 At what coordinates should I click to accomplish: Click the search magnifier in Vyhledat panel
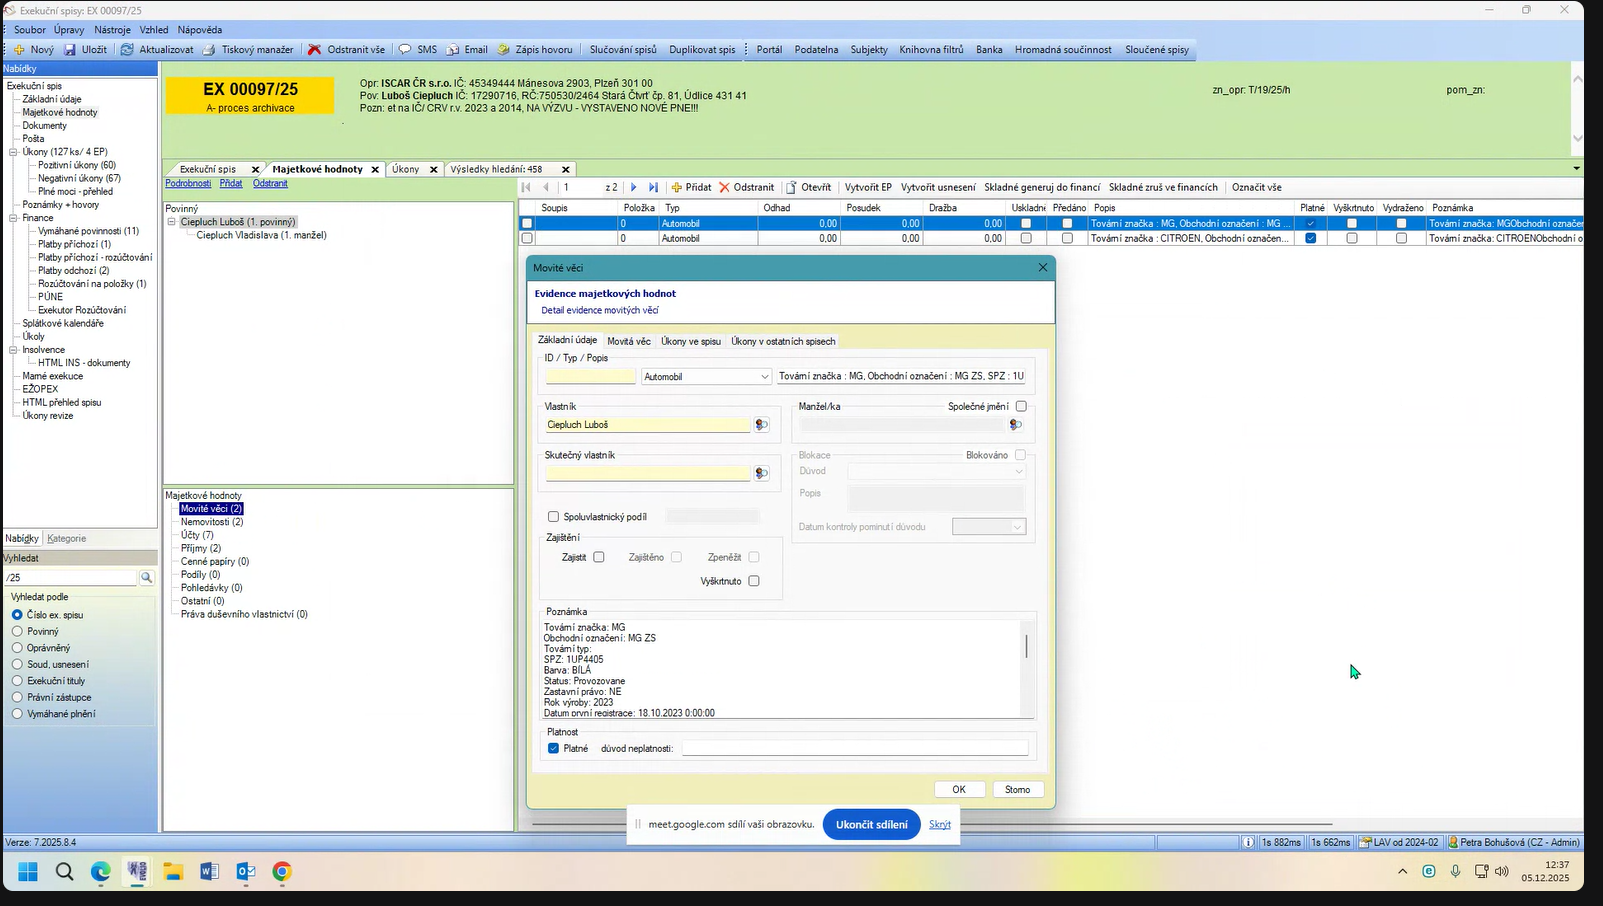[x=146, y=578]
